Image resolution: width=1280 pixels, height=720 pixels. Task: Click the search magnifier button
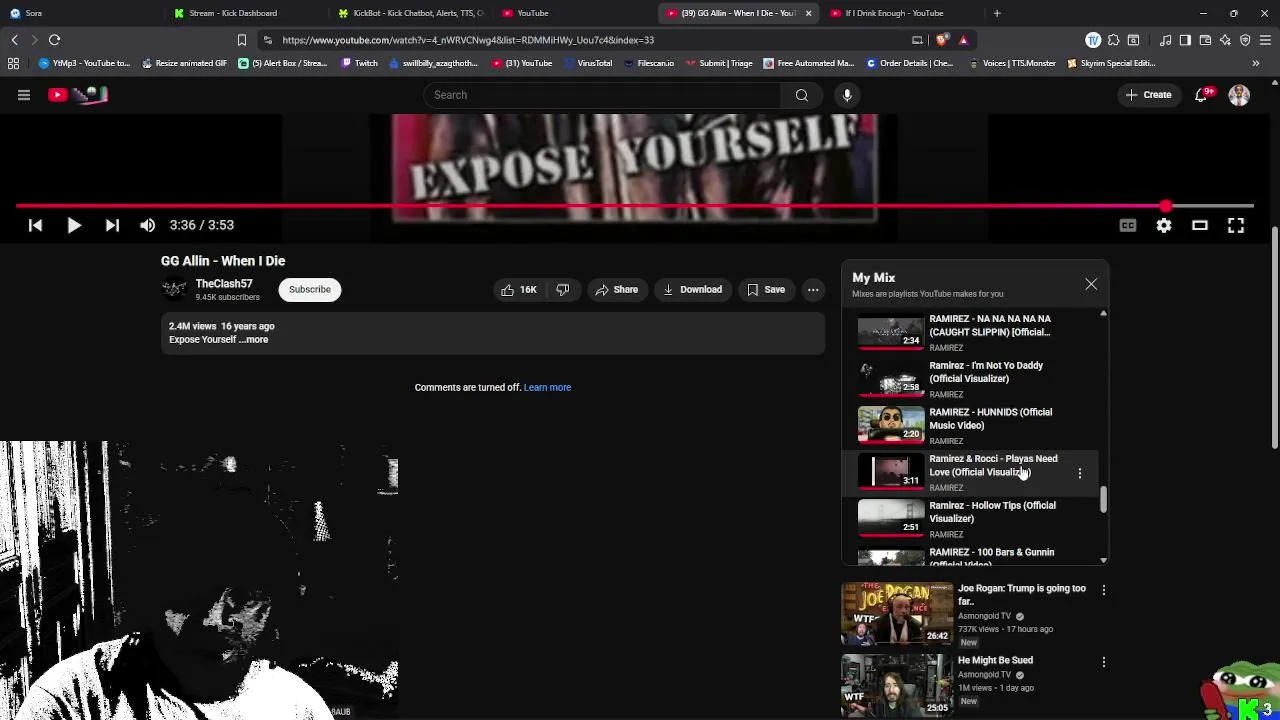802,95
